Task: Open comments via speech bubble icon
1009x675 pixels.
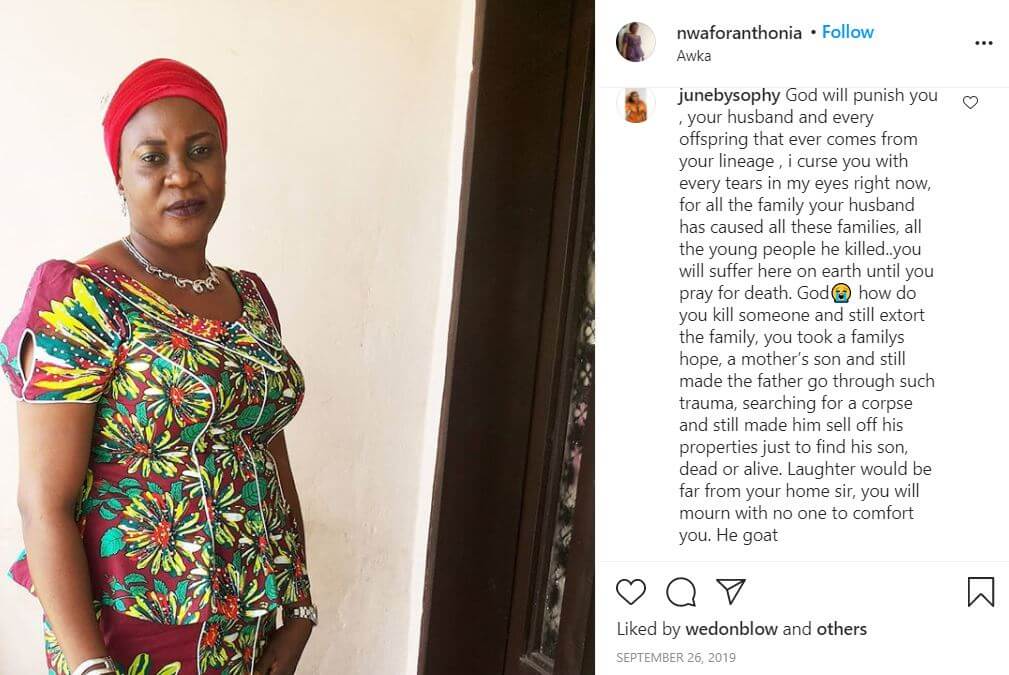Action: [681, 592]
